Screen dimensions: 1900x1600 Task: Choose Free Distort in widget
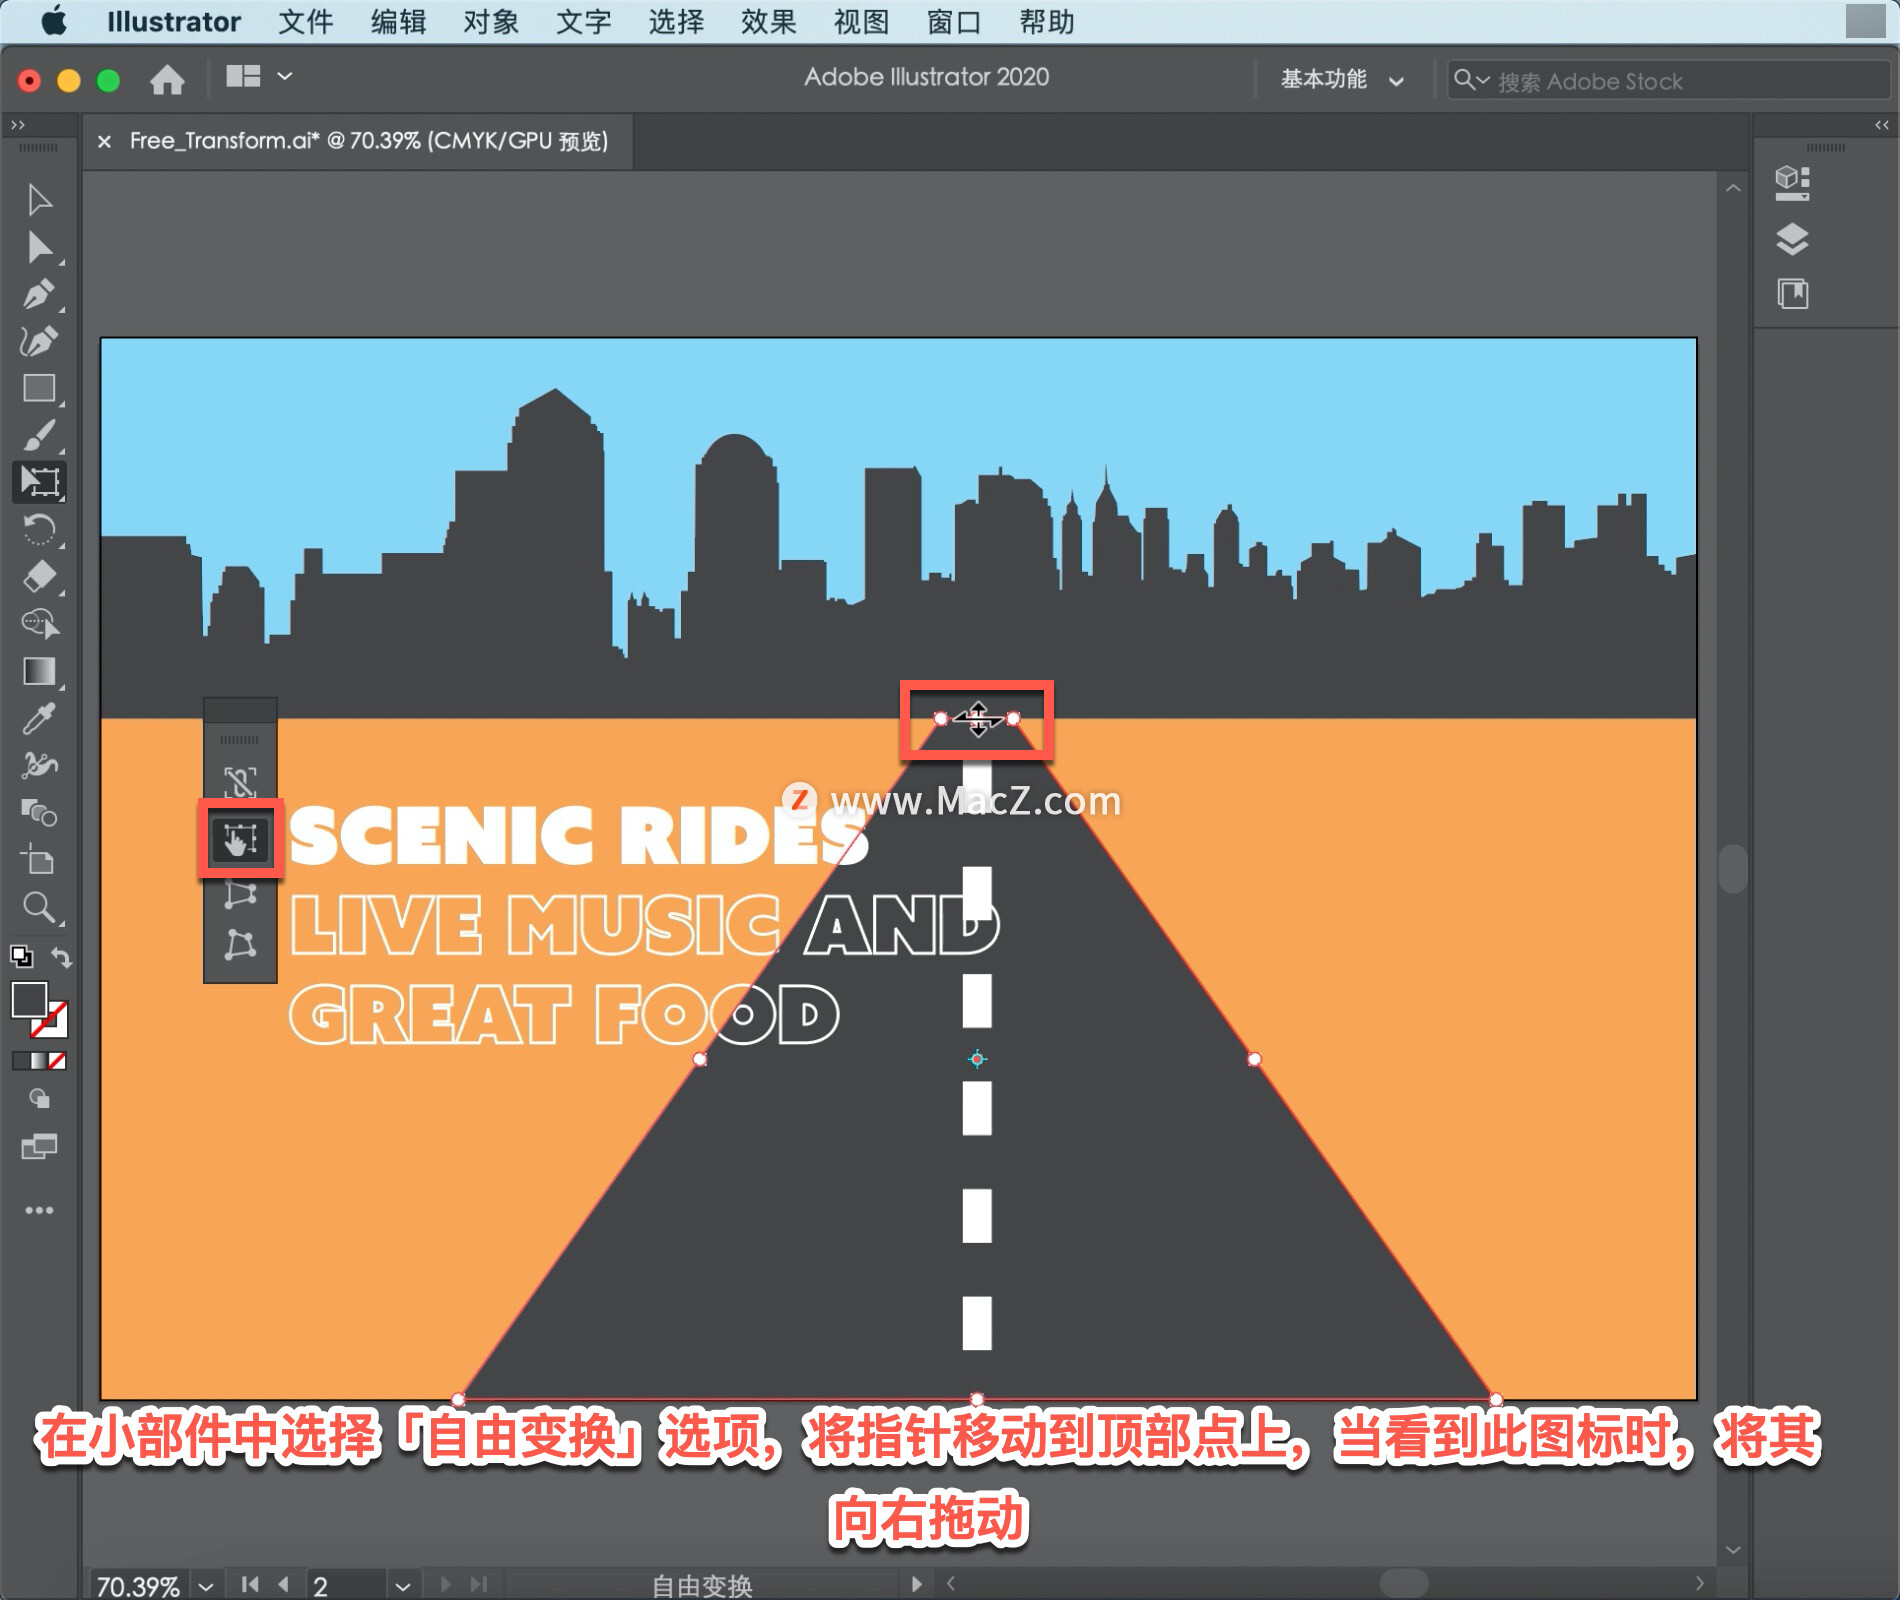click(240, 945)
